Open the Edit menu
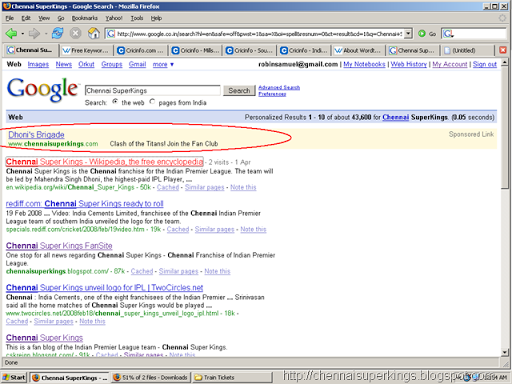Image resolution: width=512 pixels, height=384 pixels. click(x=26, y=18)
